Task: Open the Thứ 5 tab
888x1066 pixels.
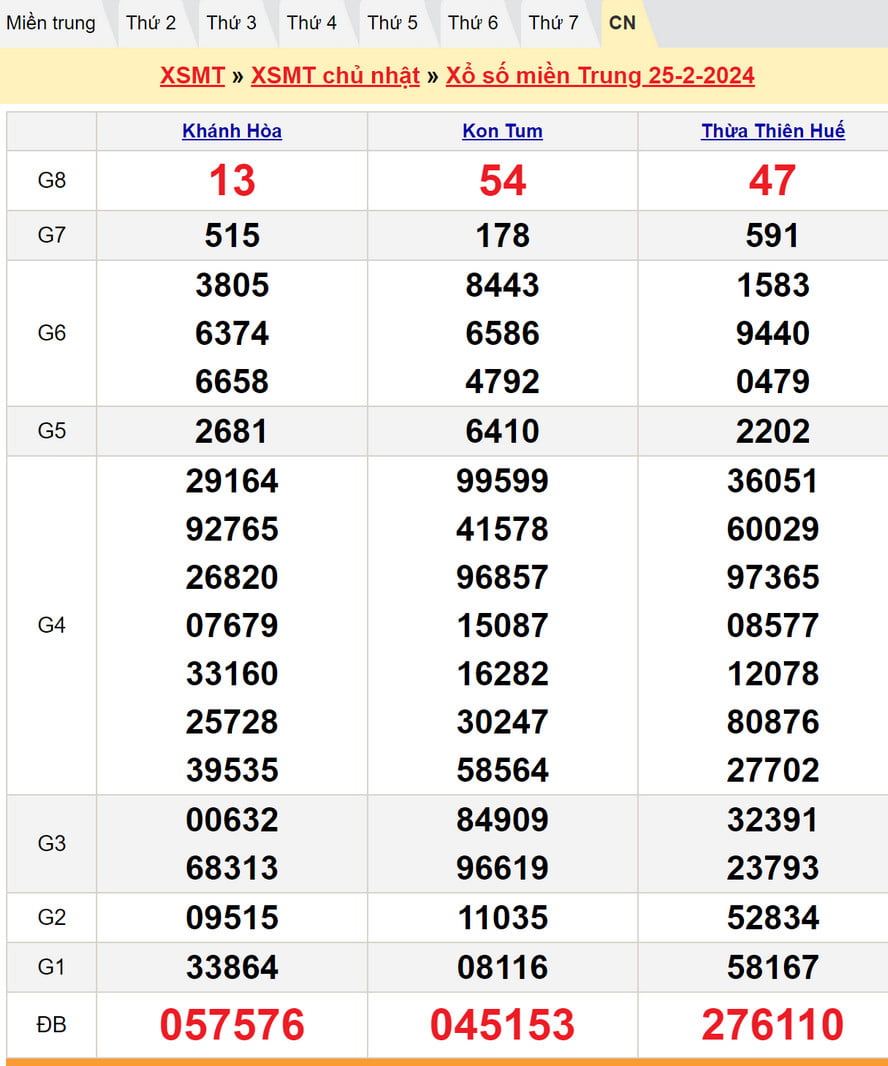Action: [392, 23]
